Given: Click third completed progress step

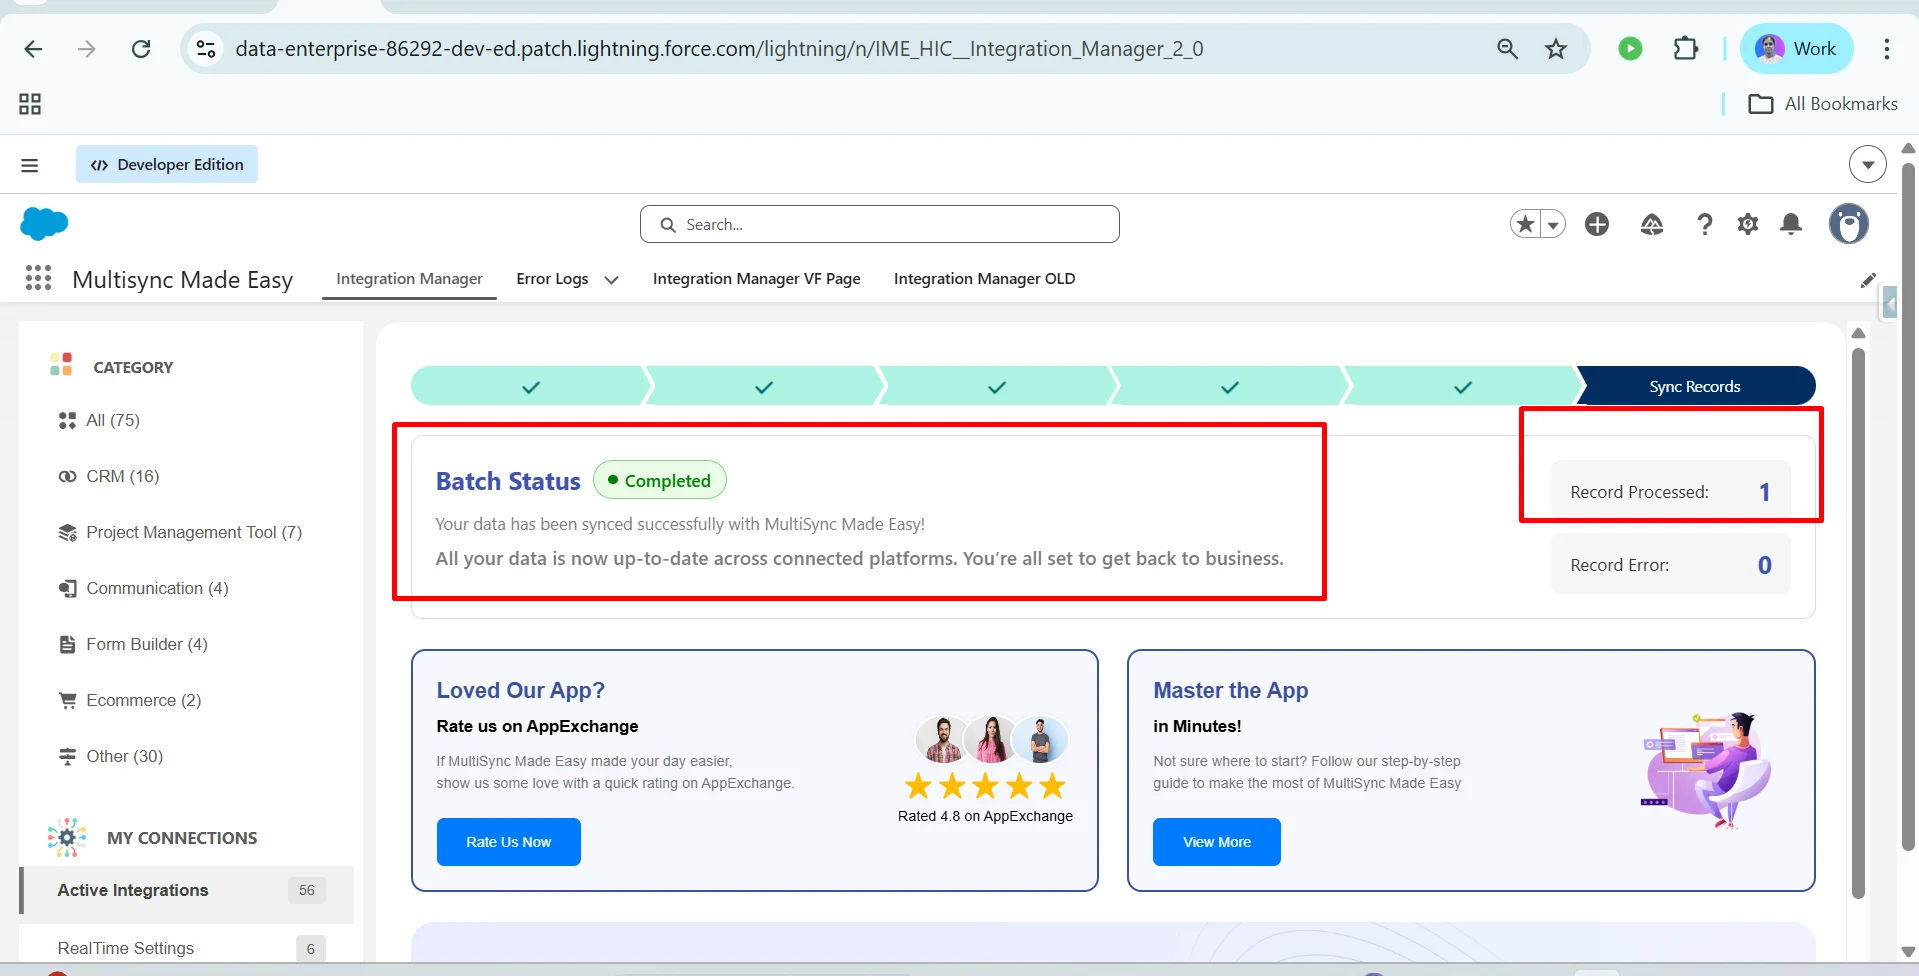Looking at the screenshot, I should point(997,387).
